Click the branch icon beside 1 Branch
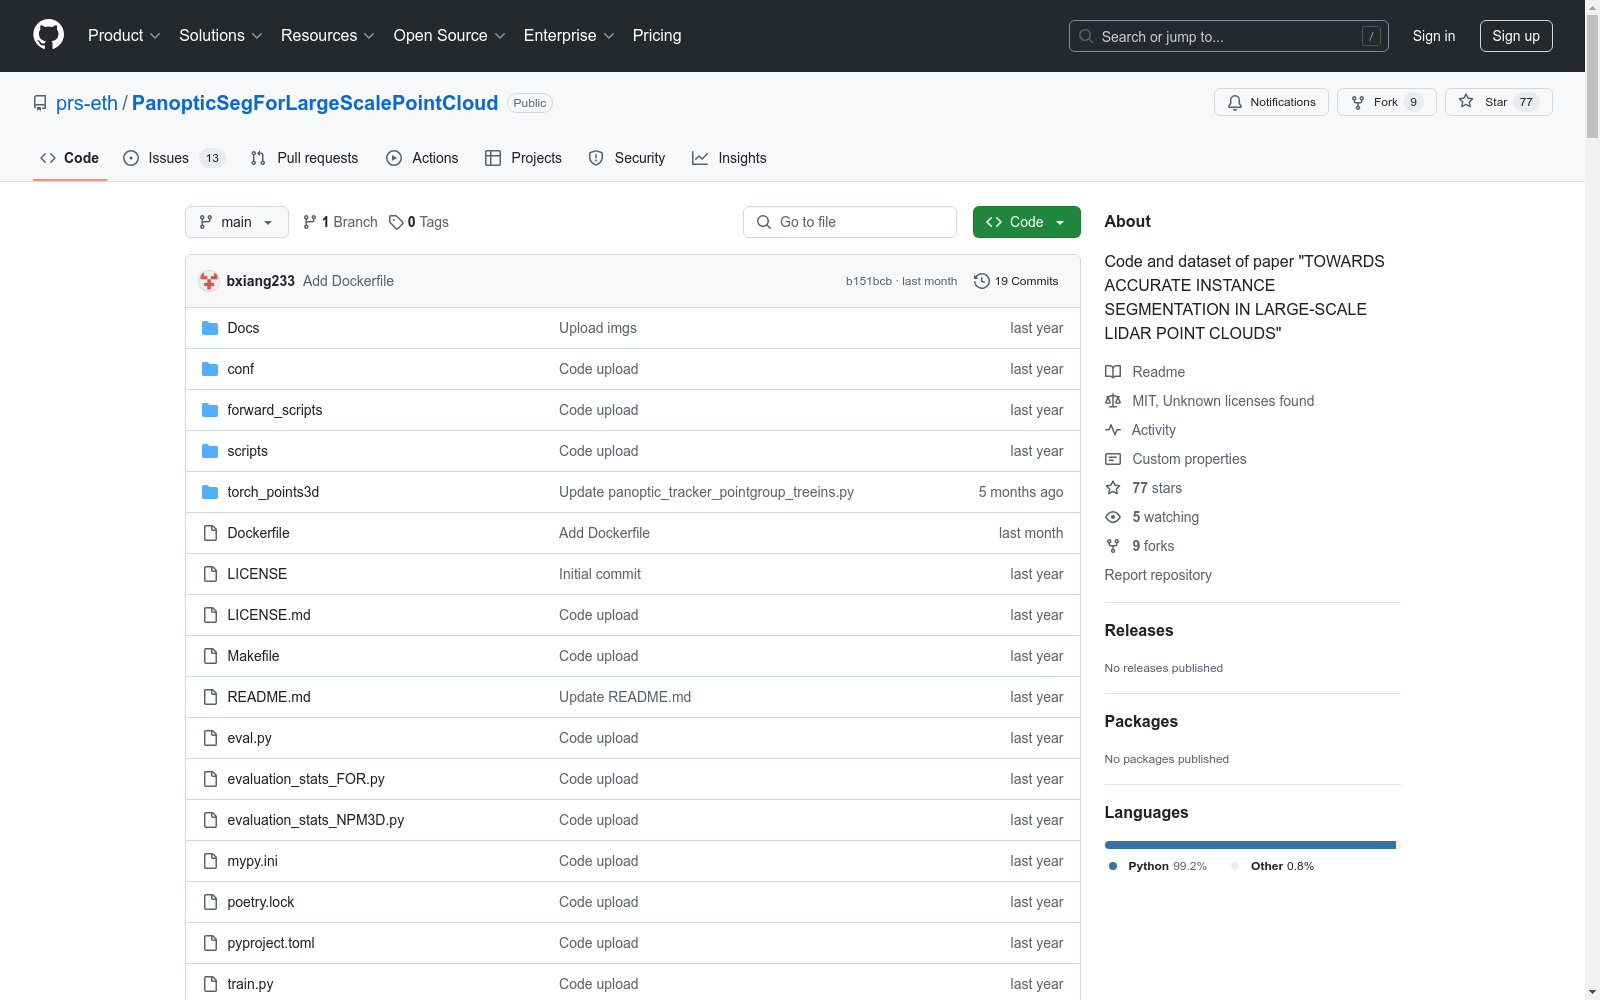Viewport: 1600px width, 1000px height. (x=310, y=222)
